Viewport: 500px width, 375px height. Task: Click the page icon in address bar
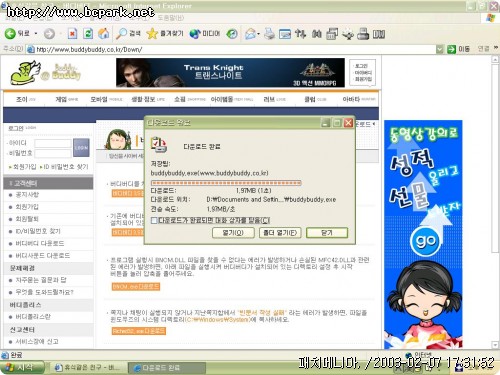coord(31,49)
